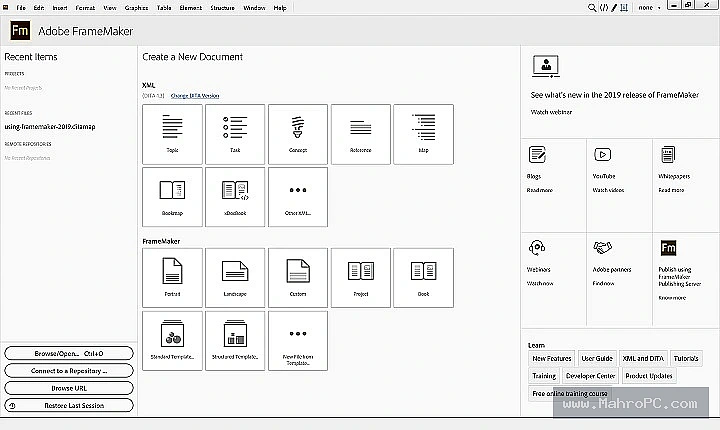This screenshot has width=720, height=430.
Task: Open the YouTube videos icon
Action: tap(602, 154)
